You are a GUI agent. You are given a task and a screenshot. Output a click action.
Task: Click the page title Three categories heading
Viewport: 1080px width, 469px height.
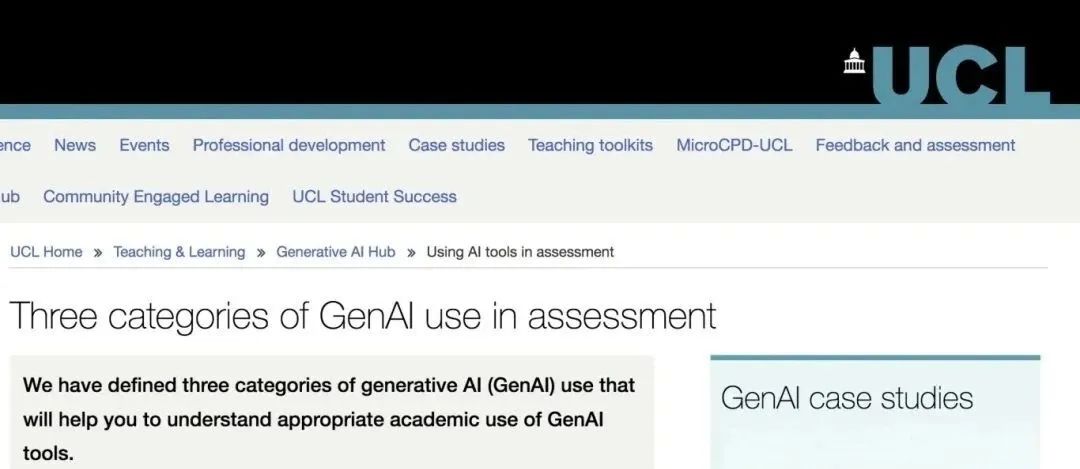363,316
